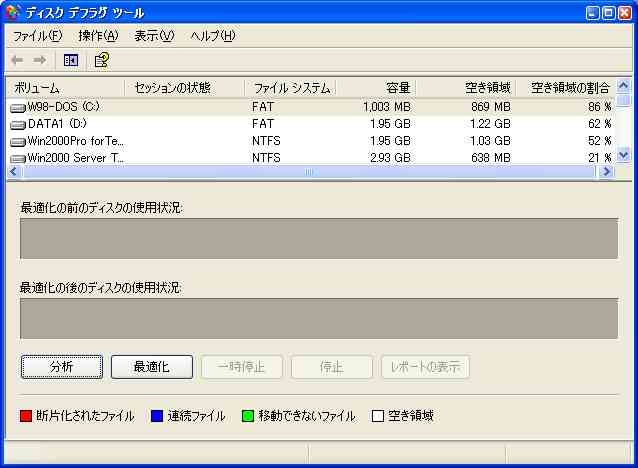Open the ファイル(F) menu
Image resolution: width=638 pixels, height=468 pixels.
click(37, 36)
